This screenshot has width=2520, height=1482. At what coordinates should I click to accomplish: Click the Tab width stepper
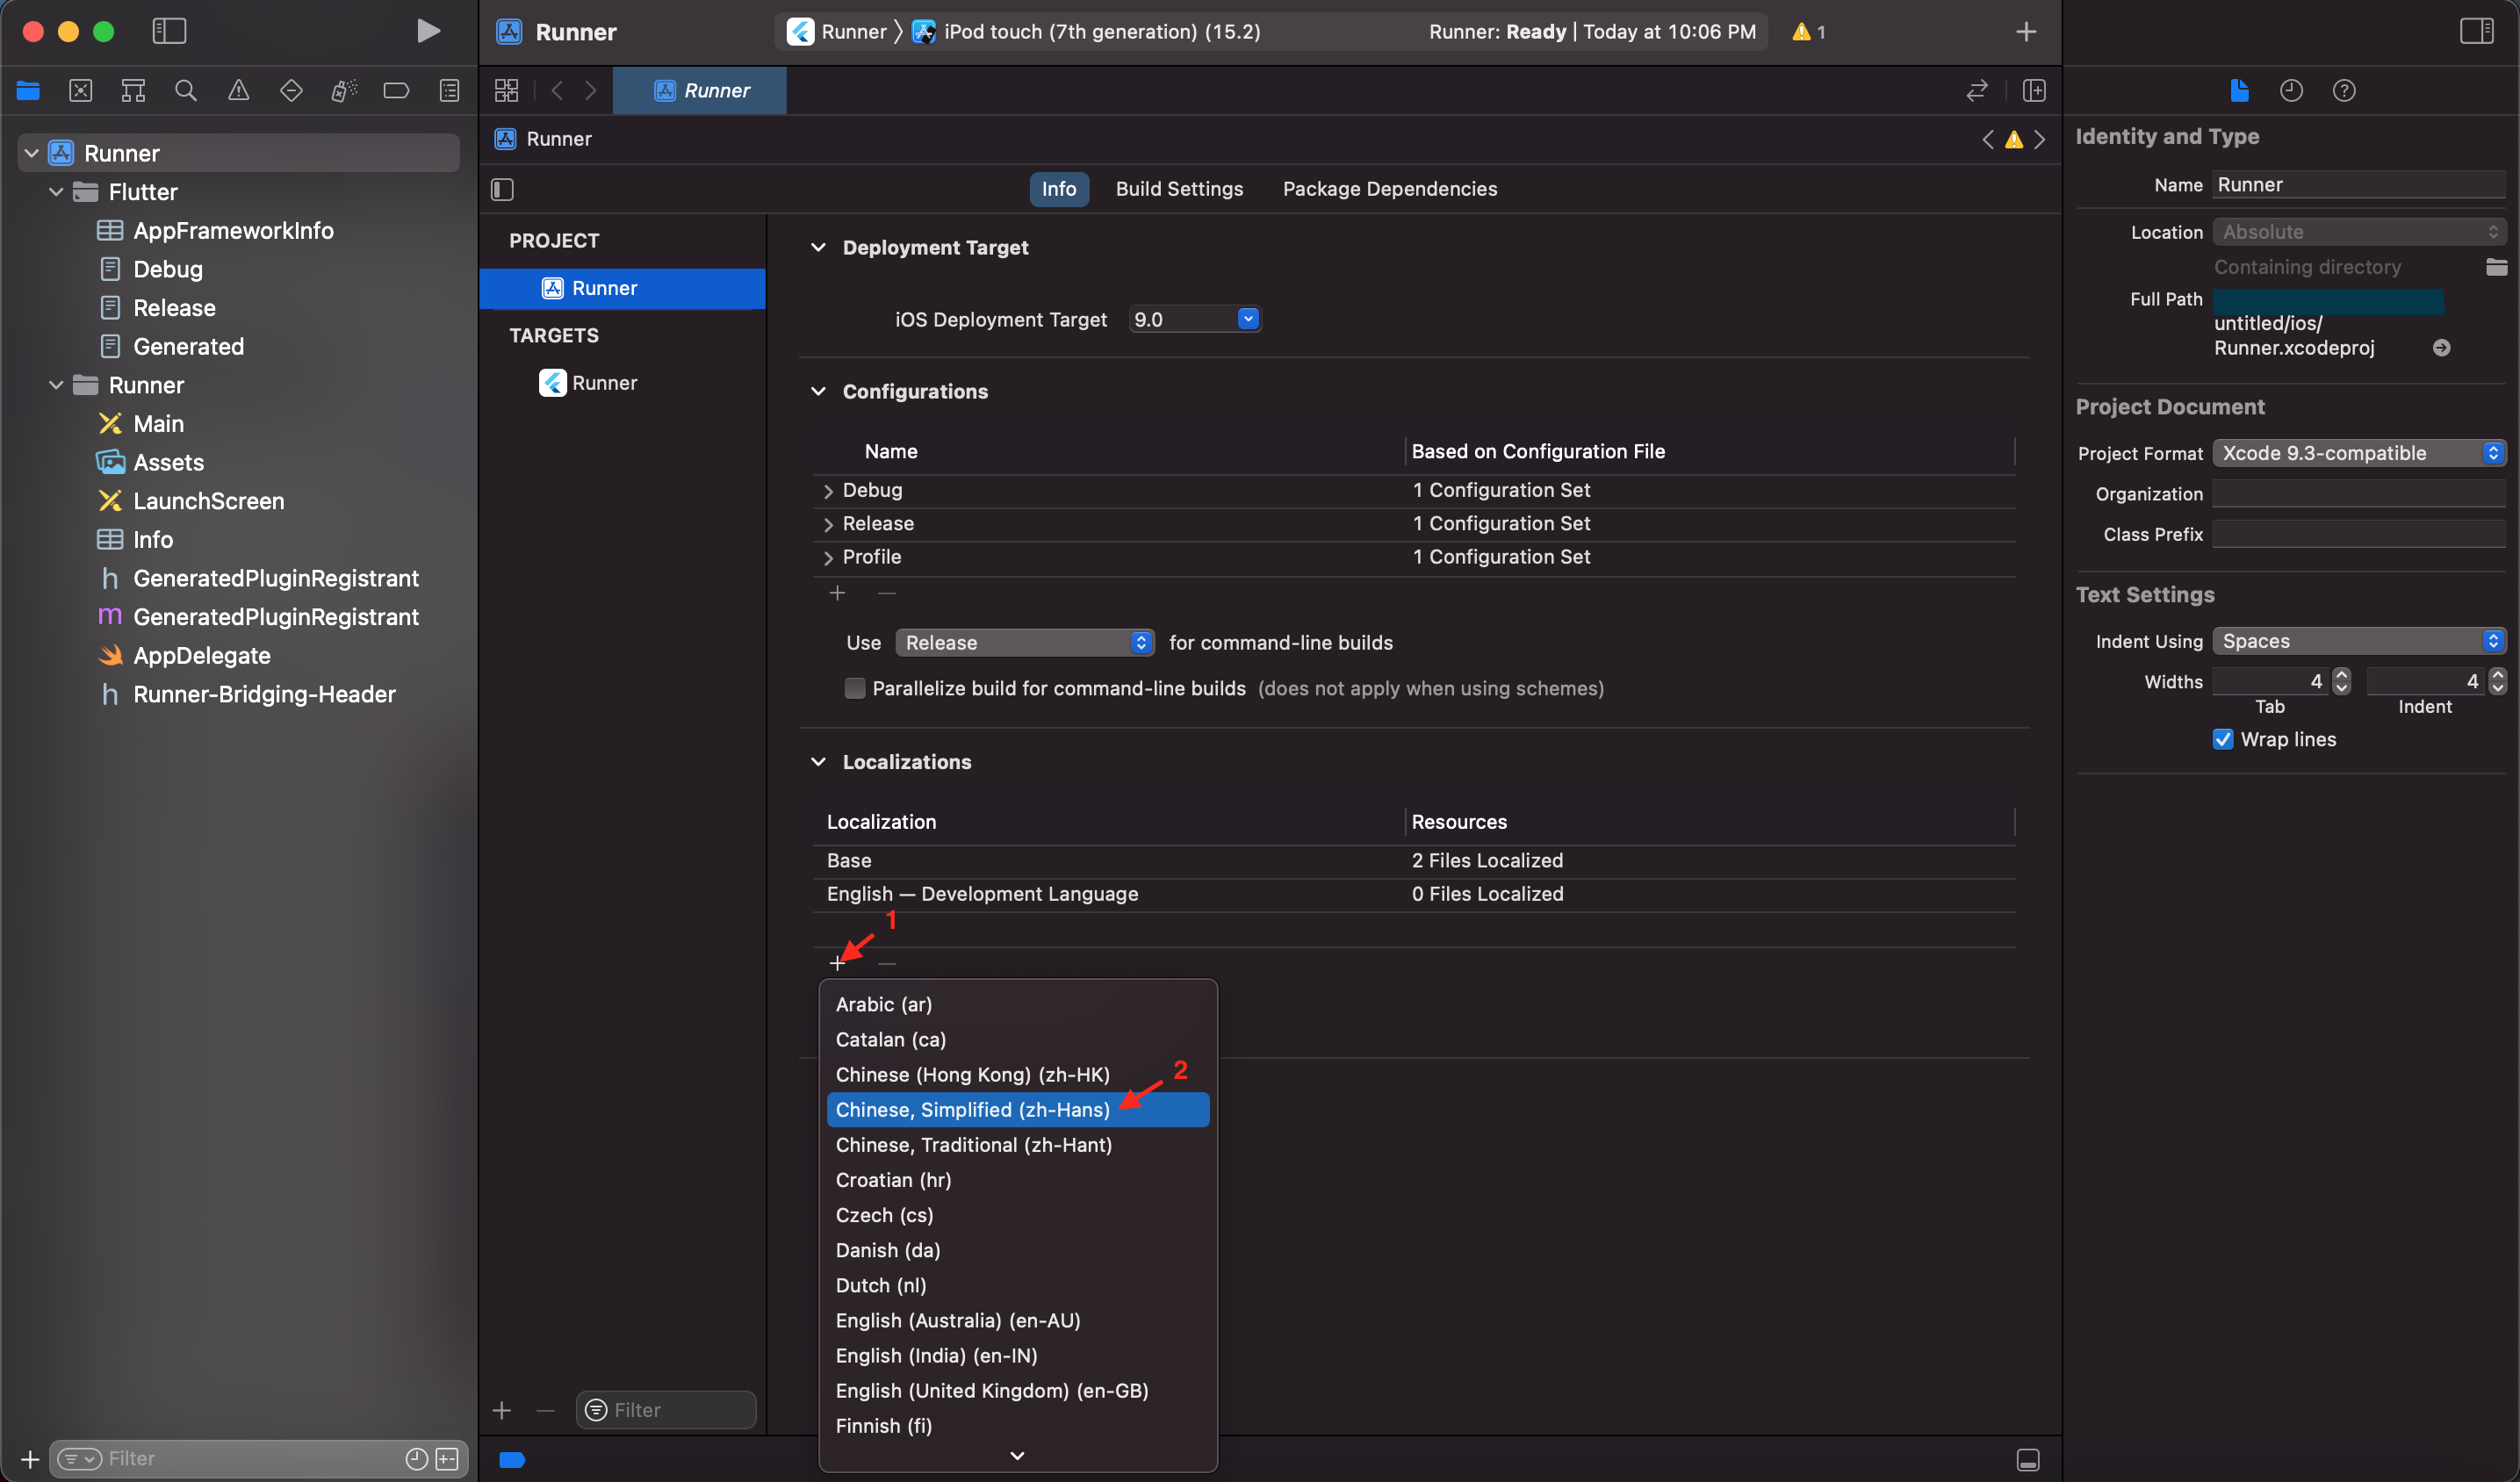[x=2341, y=681]
